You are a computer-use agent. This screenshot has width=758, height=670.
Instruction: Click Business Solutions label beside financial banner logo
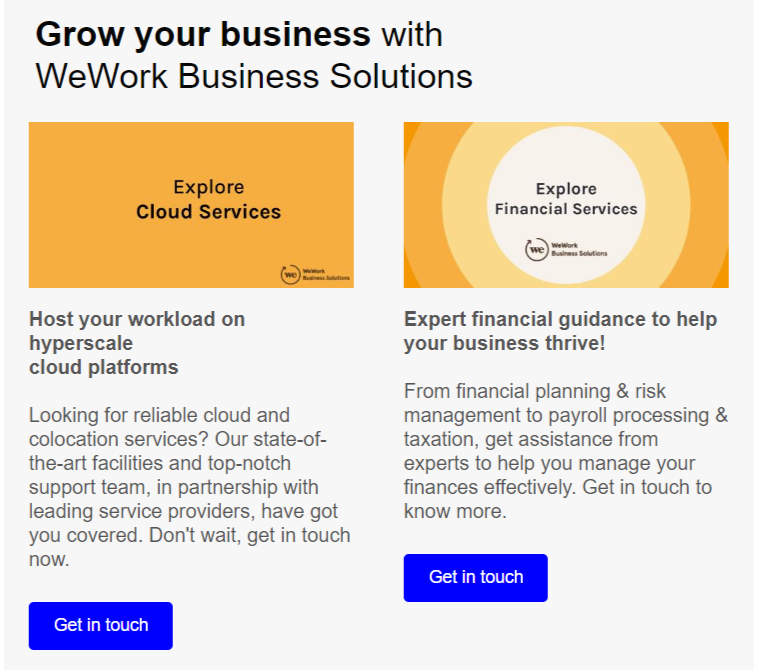pos(579,252)
